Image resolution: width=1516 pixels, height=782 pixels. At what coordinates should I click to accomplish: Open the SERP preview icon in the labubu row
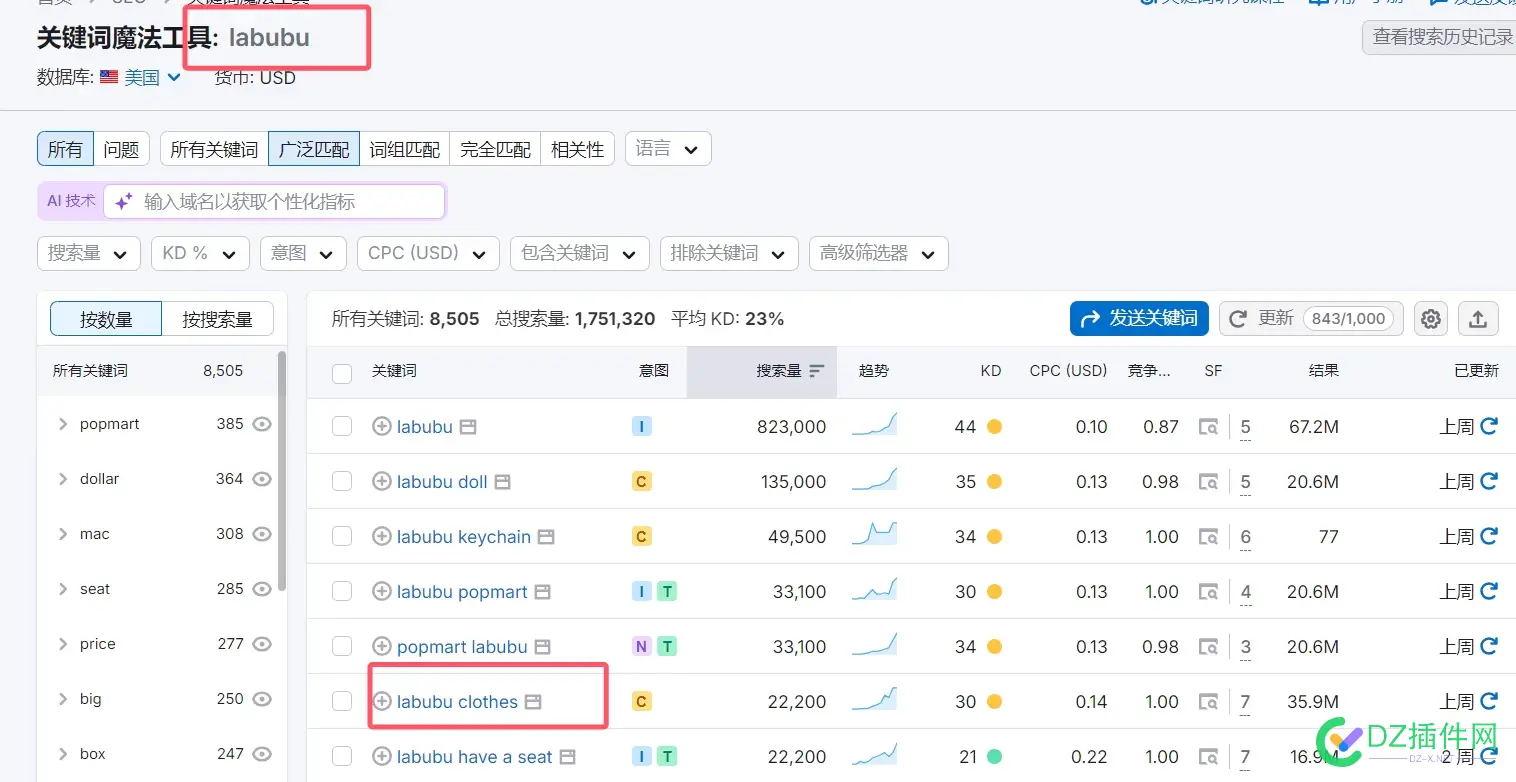1209,426
